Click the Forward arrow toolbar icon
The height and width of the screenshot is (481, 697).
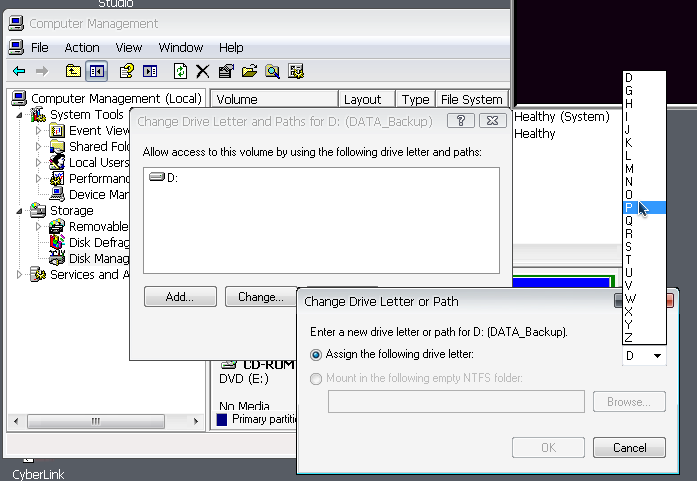tap(42, 71)
